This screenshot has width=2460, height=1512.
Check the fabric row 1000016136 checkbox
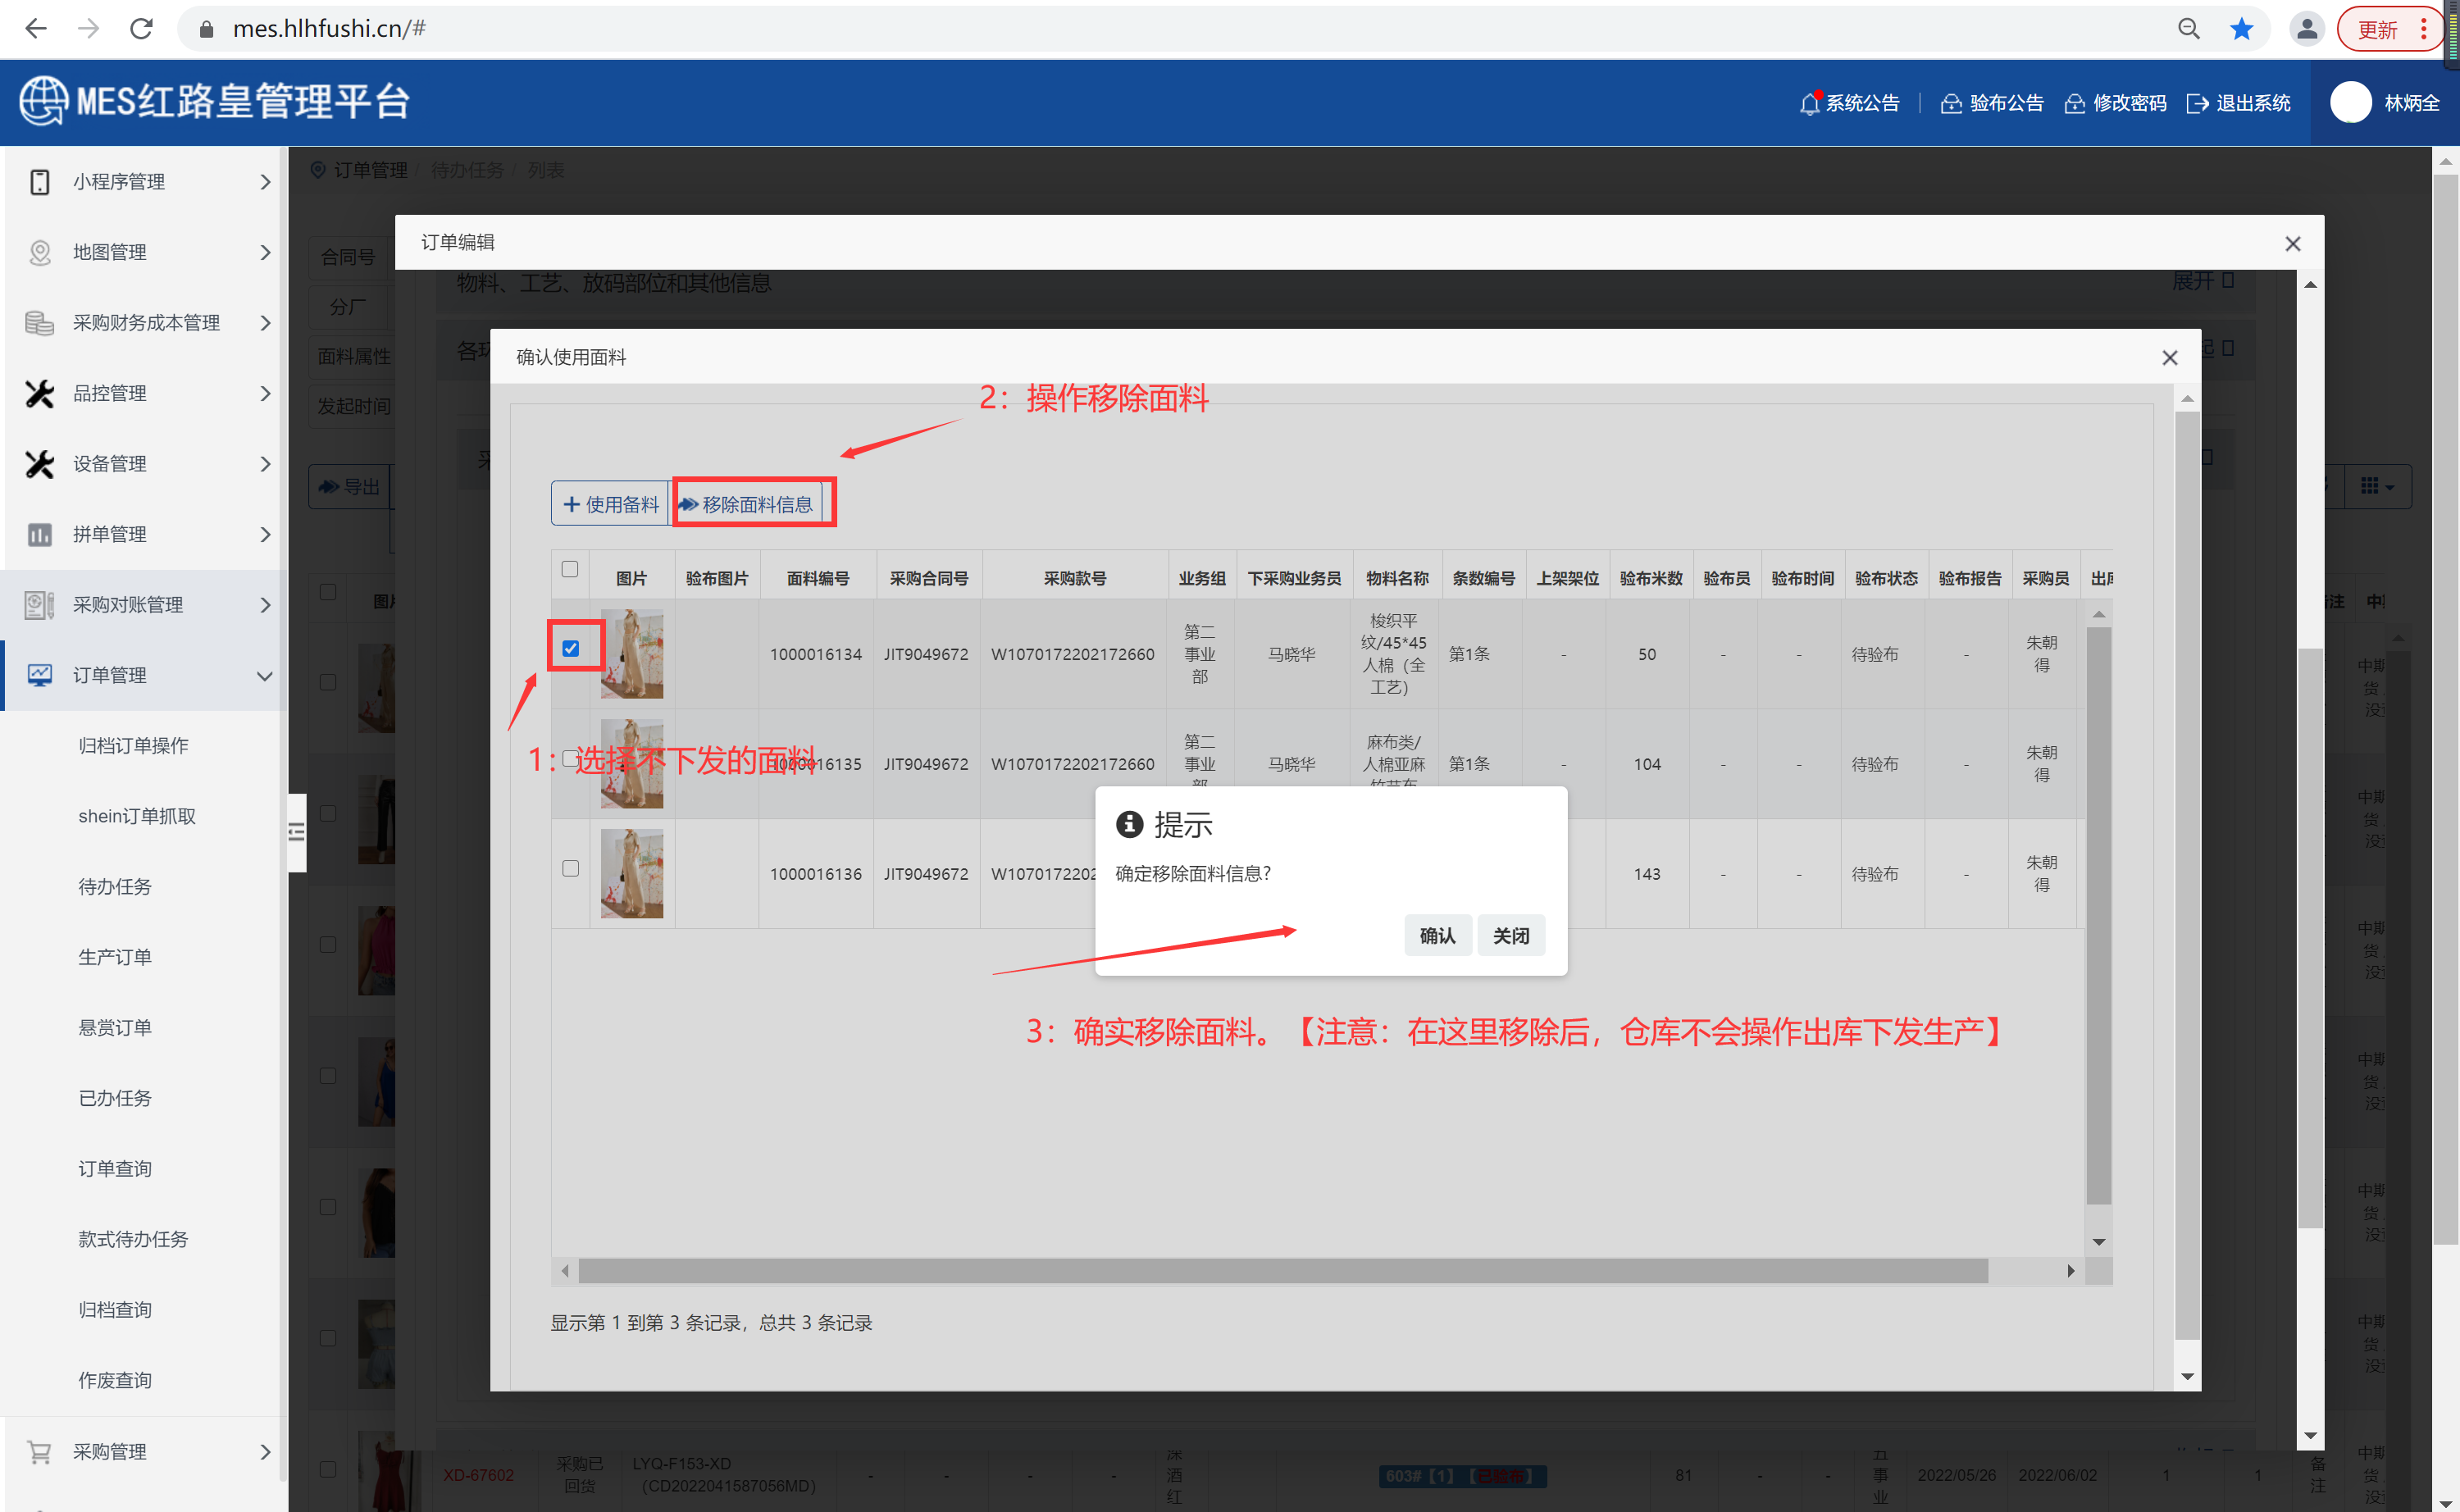coord(571,868)
